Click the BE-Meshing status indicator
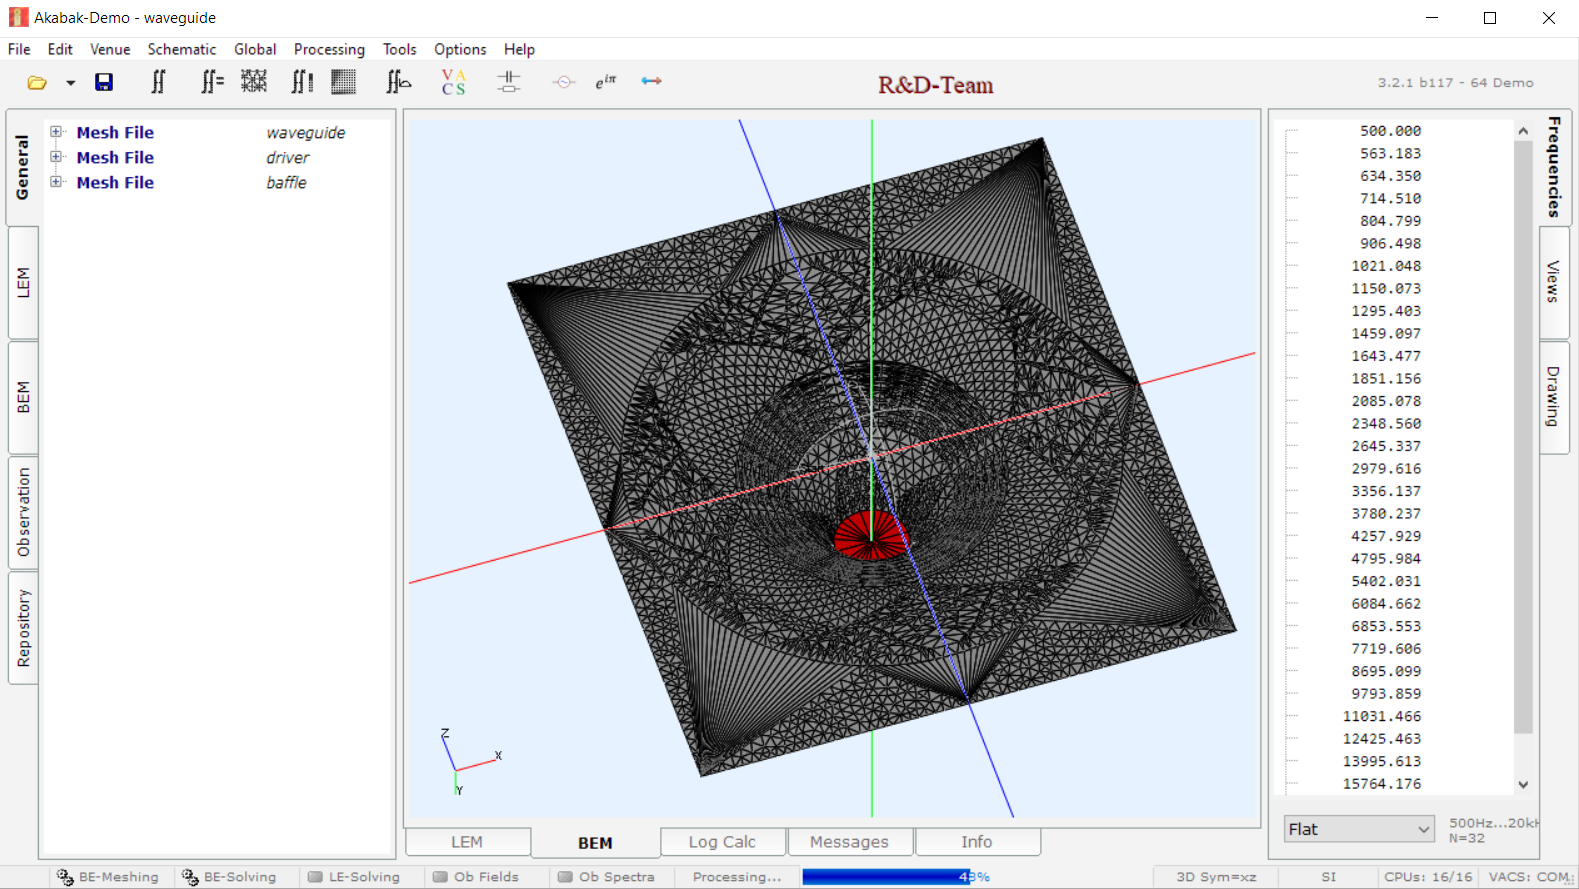Viewport: 1579px width, 889px height. (108, 877)
